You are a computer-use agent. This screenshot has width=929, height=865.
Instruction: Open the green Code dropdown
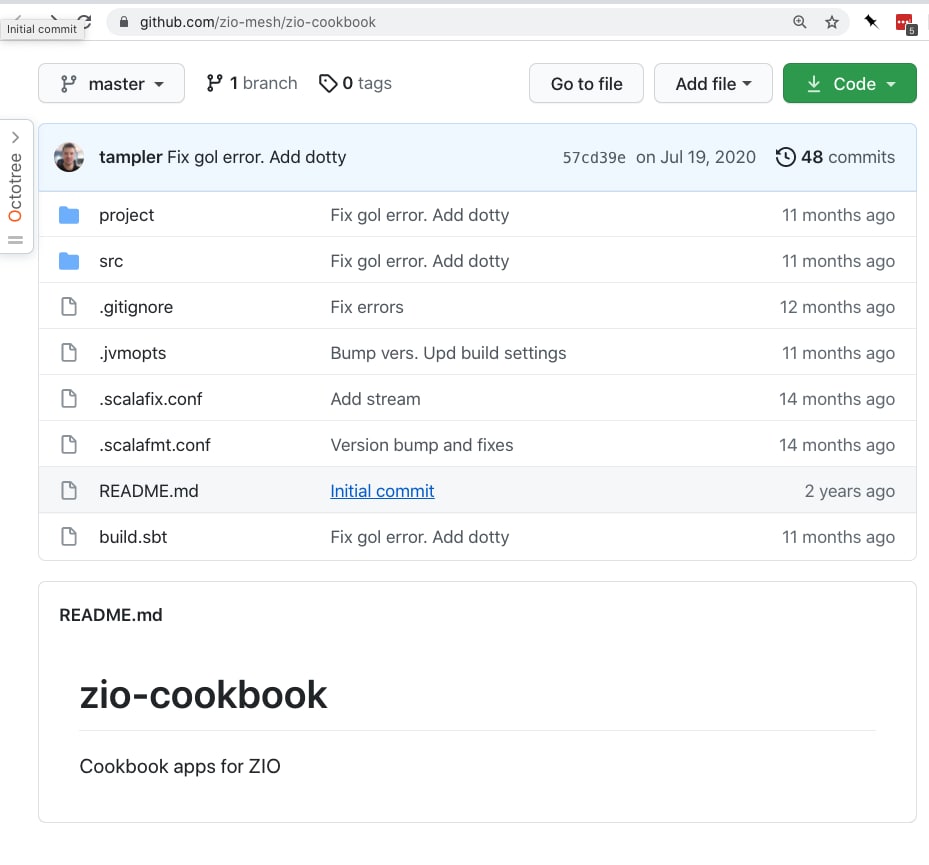(850, 84)
